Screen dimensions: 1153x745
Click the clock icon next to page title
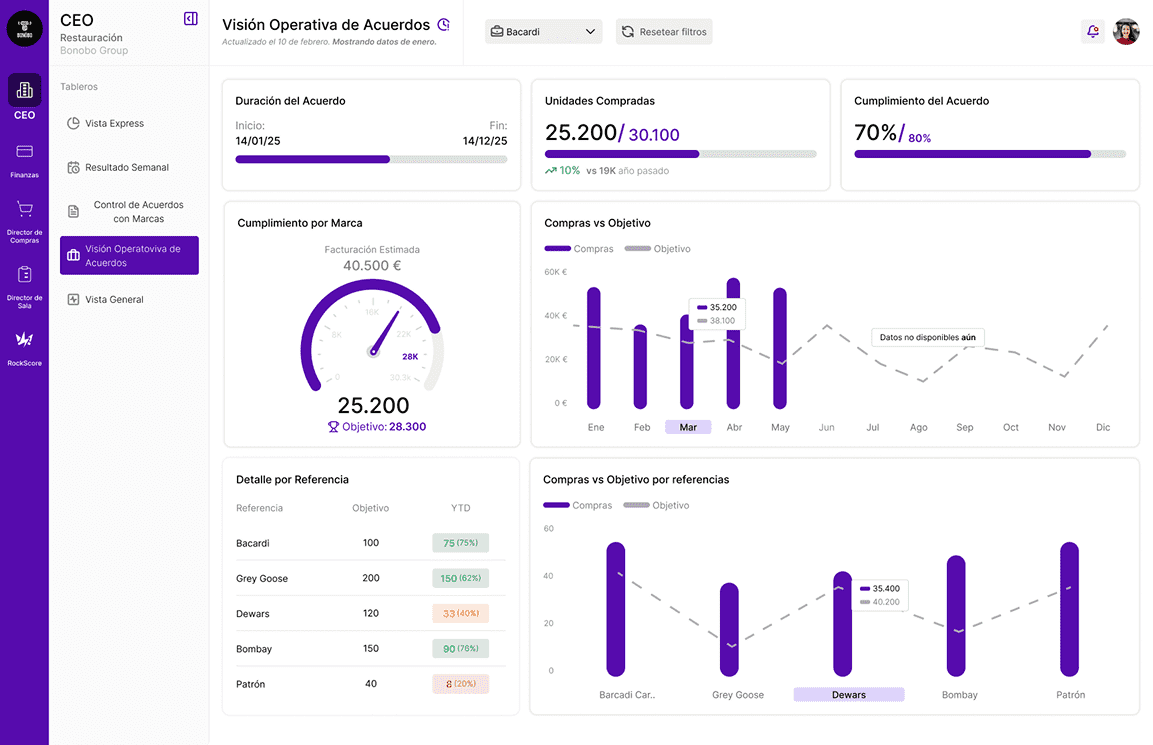444,25
